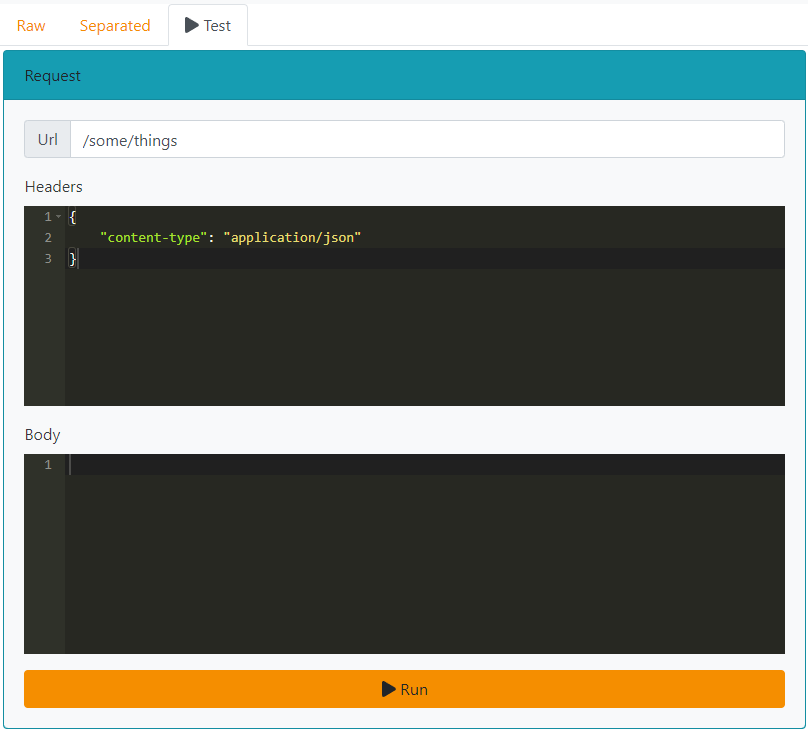Click the Url label addon
Screen dimensions: 808x734
[x=47, y=140]
